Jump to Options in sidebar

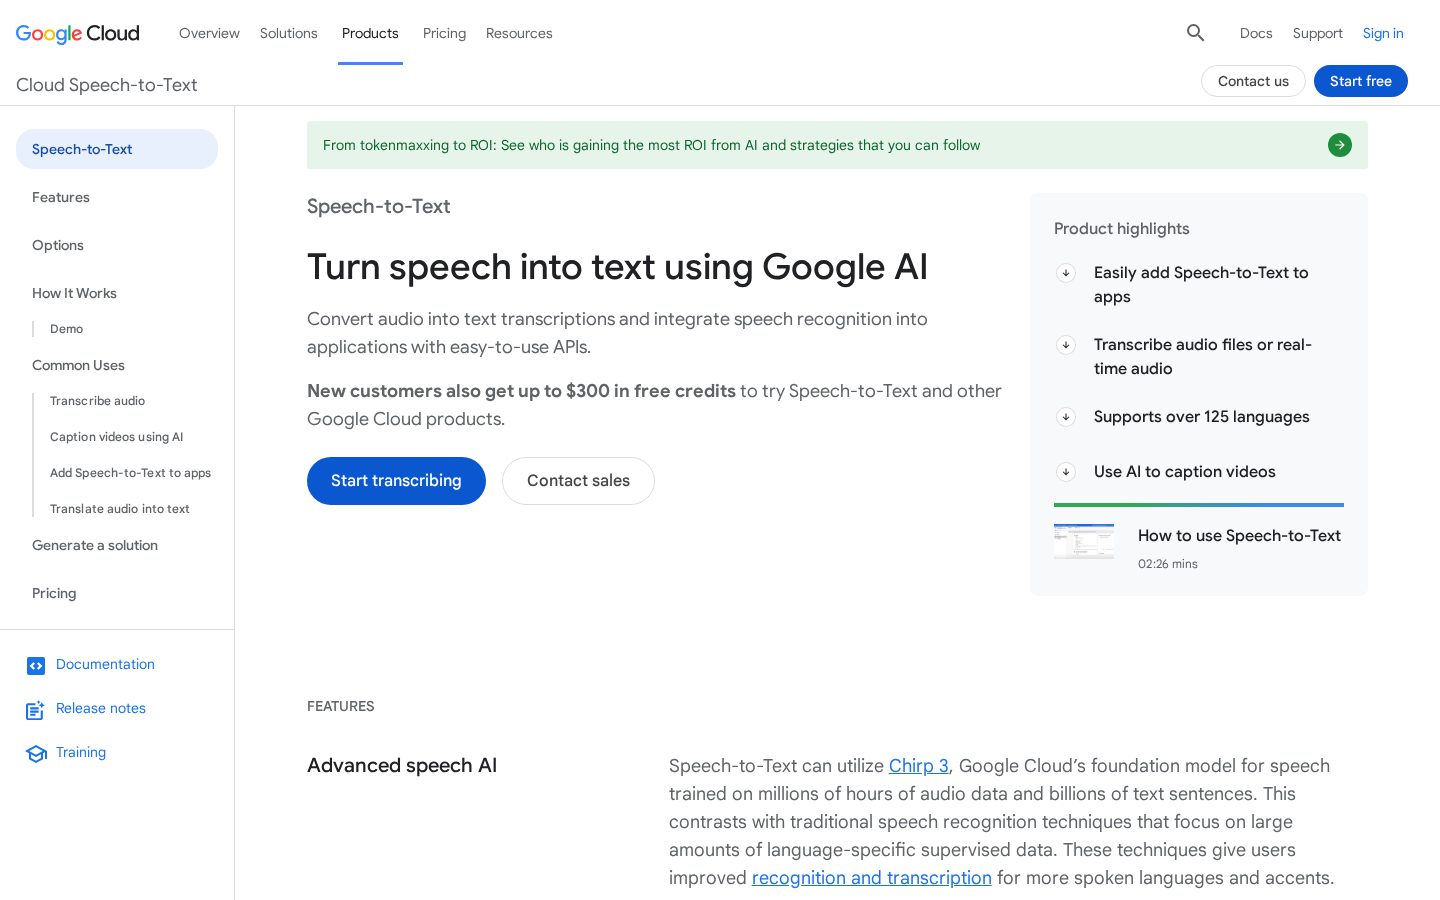pyautogui.click(x=58, y=245)
